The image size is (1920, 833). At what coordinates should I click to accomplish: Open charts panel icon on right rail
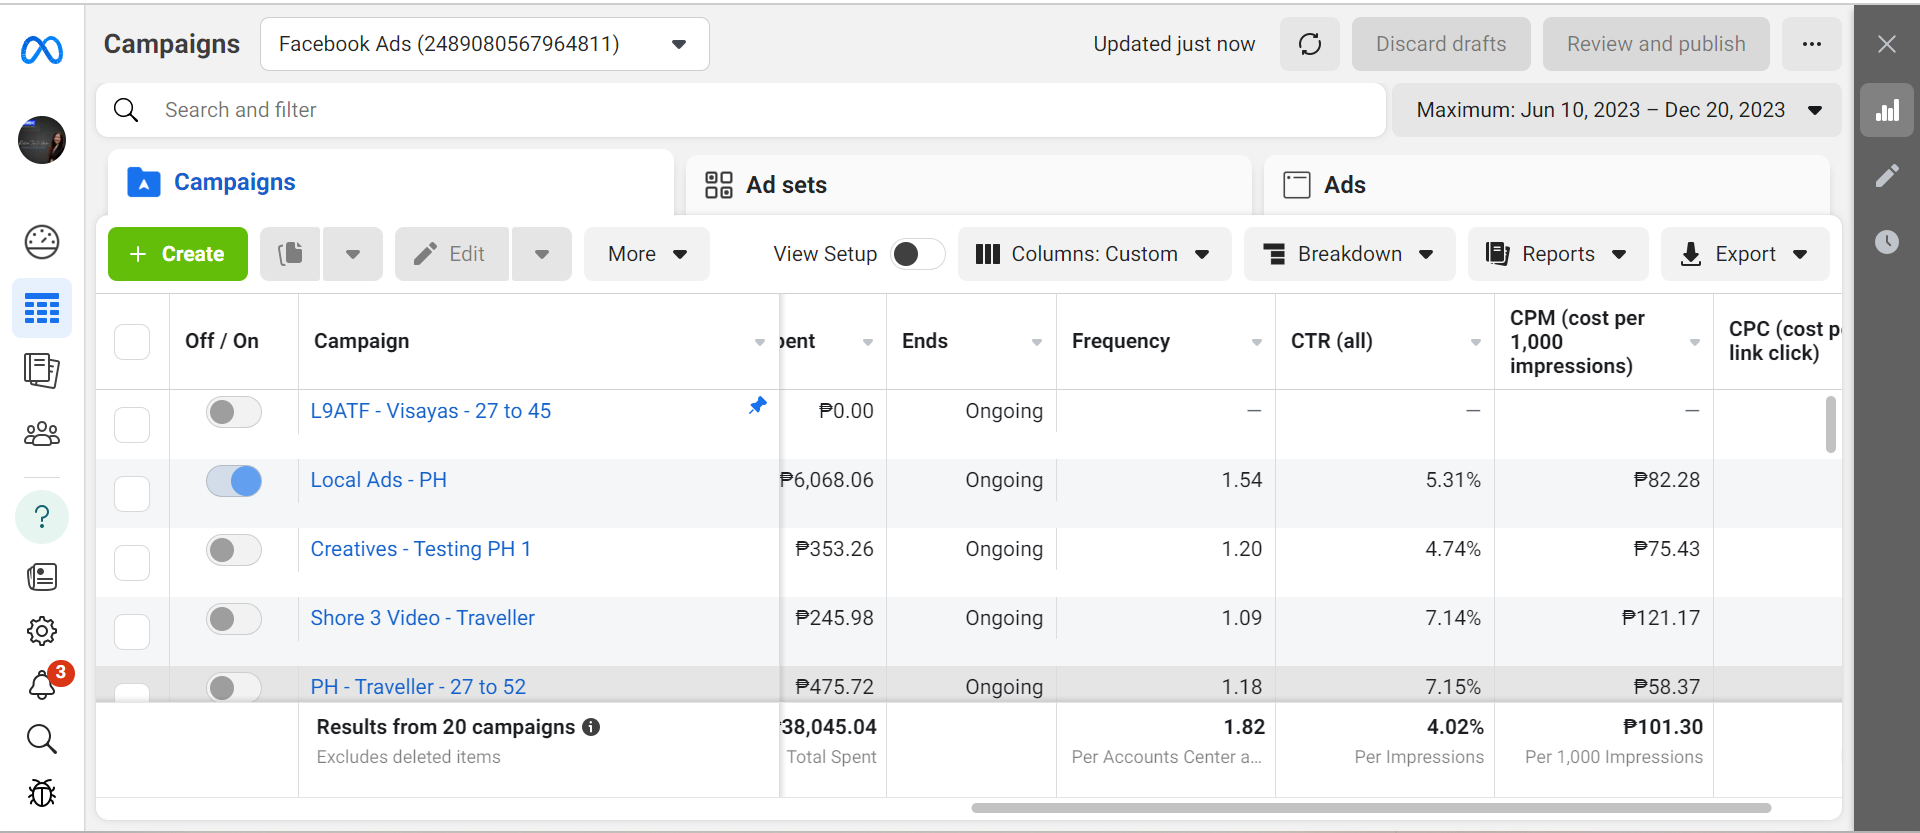(1887, 110)
